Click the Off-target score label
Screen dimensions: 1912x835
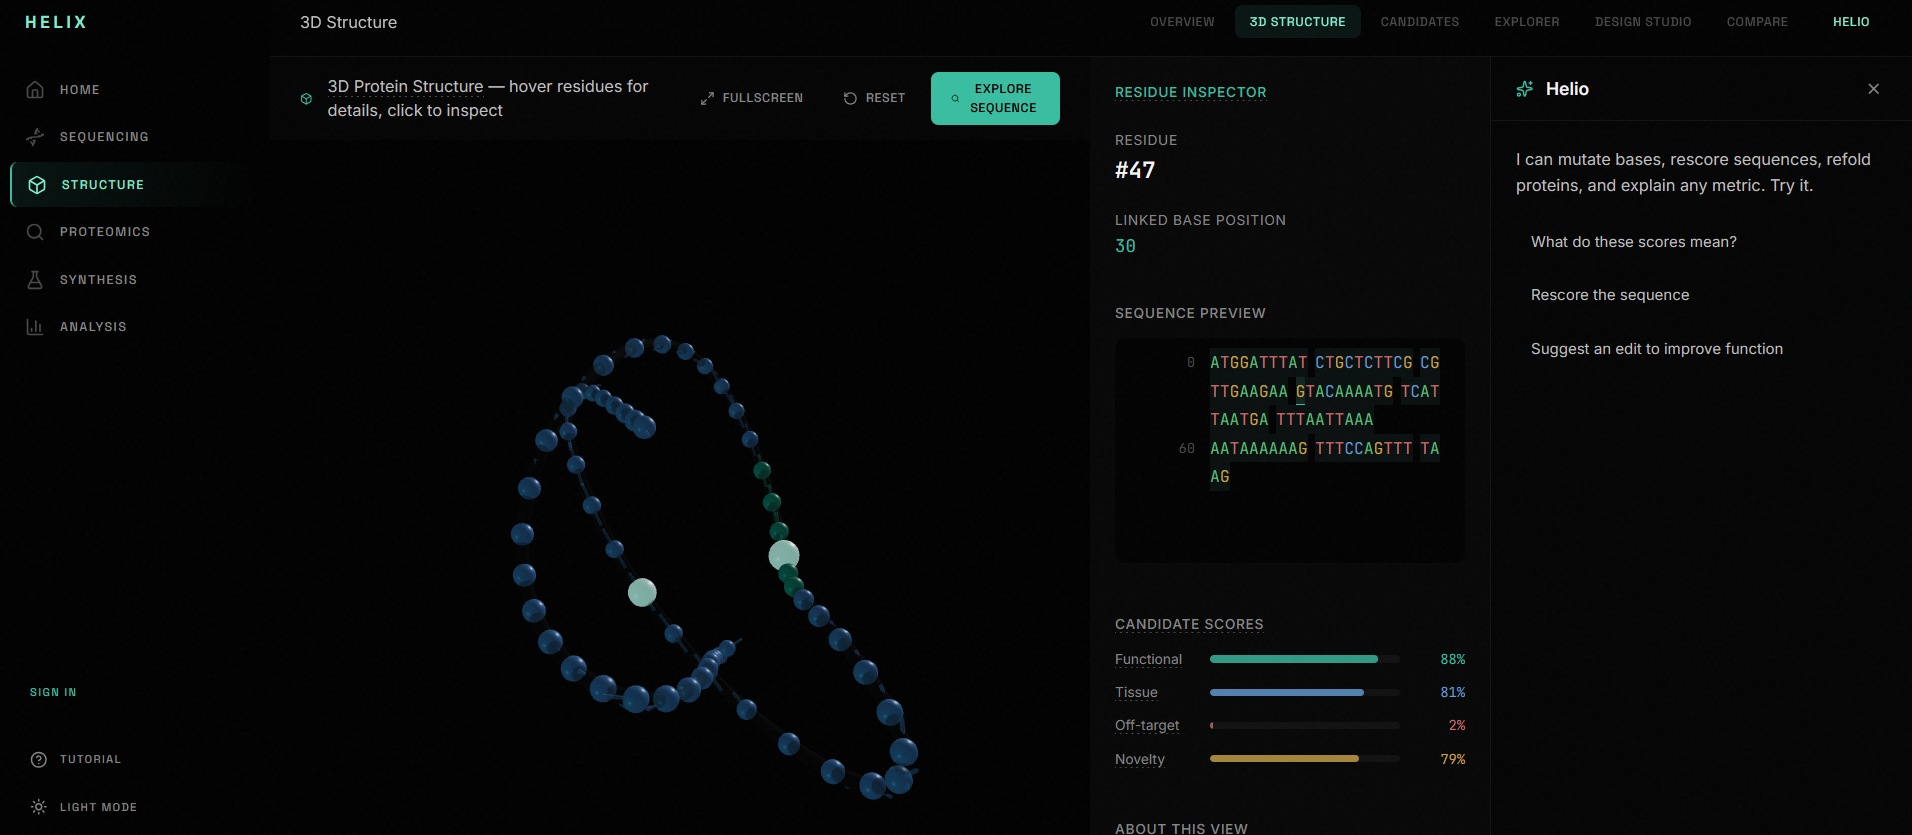1147,725
